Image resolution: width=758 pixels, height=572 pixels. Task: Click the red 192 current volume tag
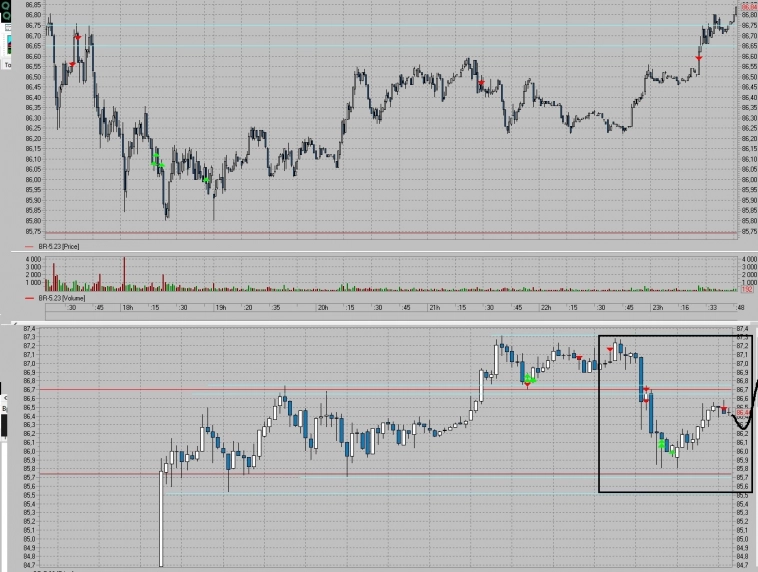click(747, 289)
